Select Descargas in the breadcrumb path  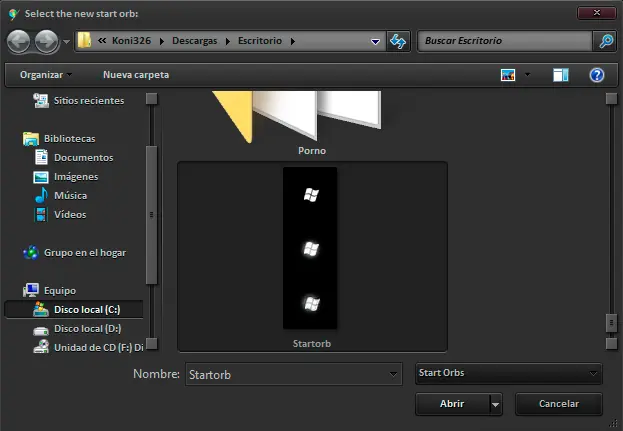click(195, 41)
